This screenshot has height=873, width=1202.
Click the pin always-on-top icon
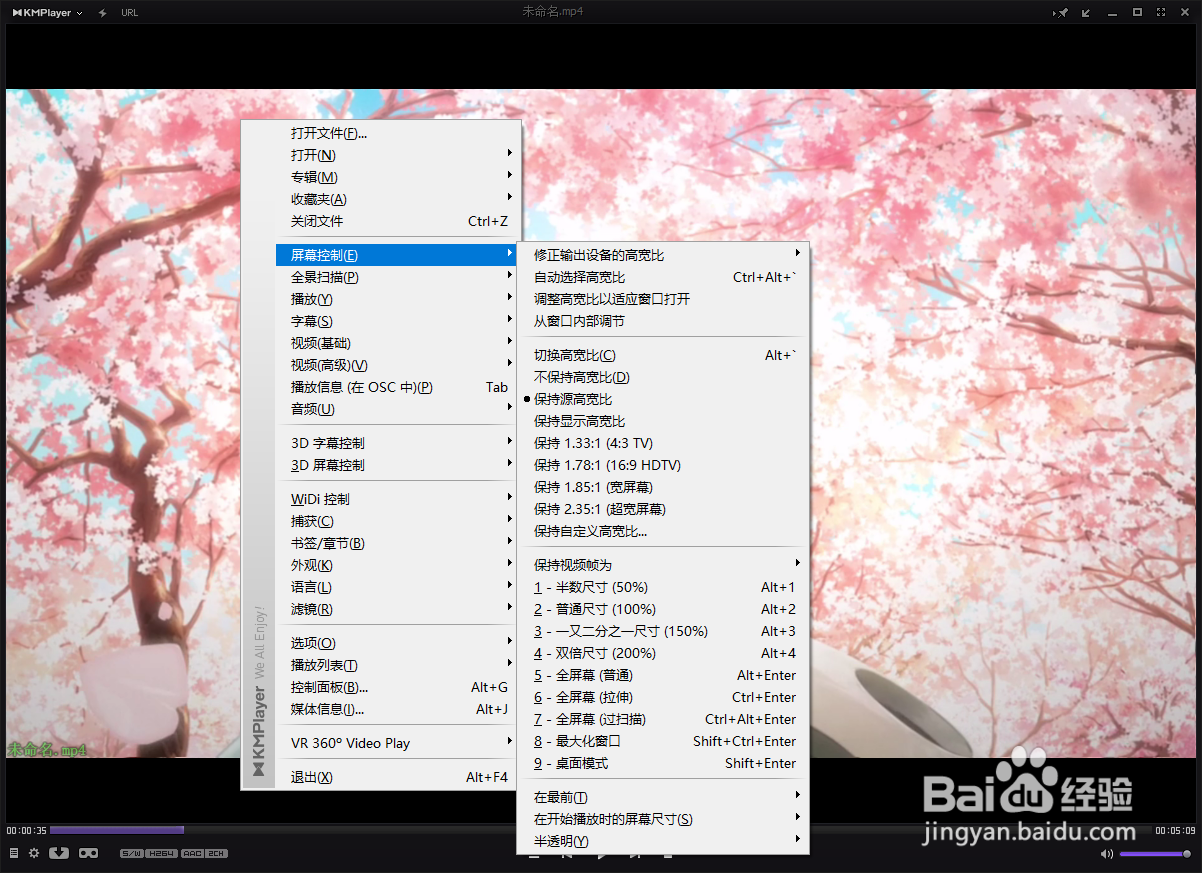(x=1062, y=12)
